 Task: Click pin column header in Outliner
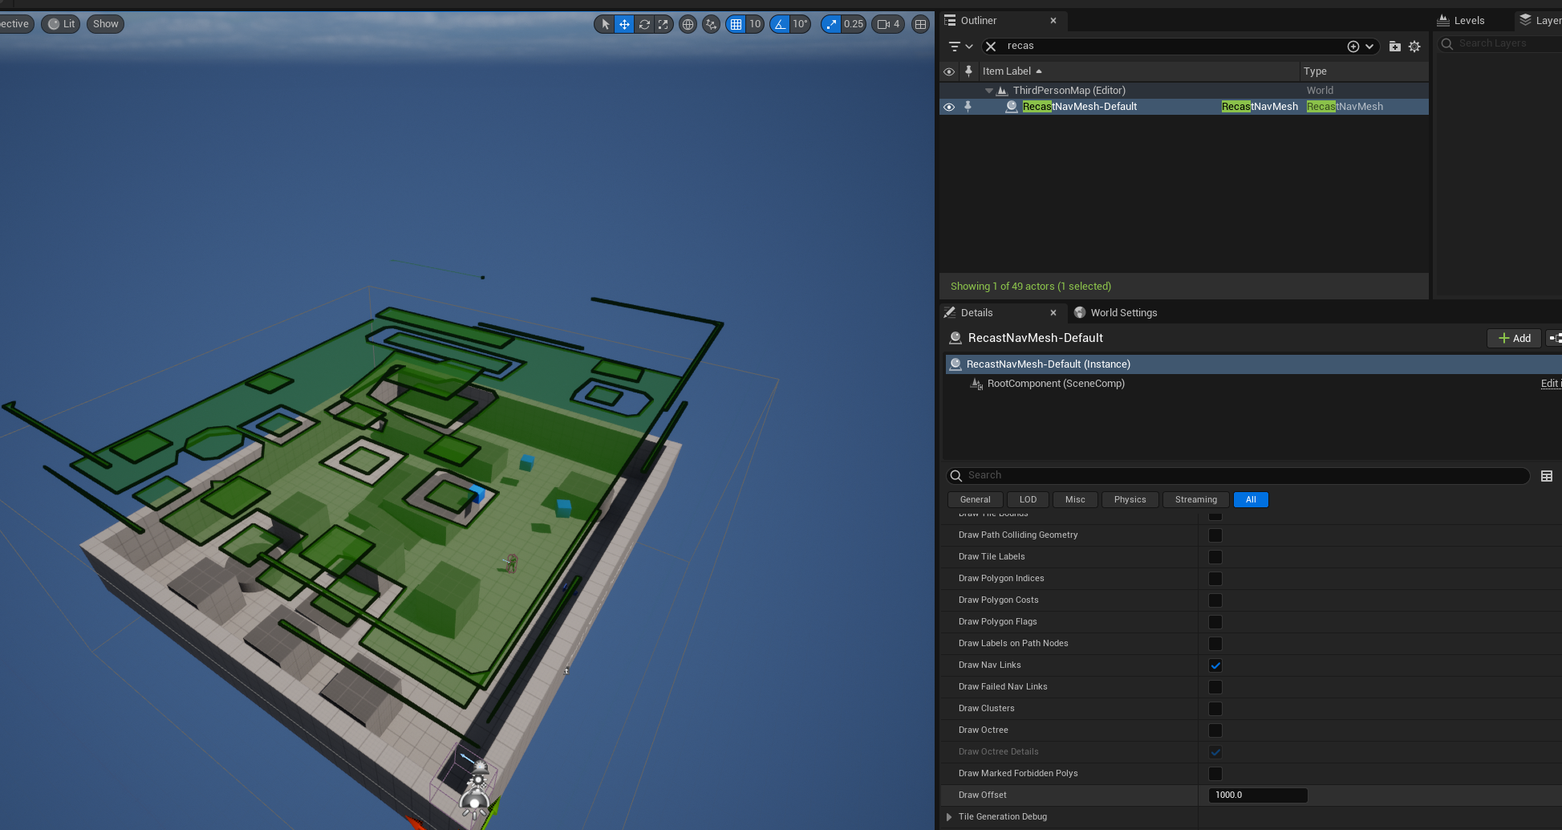tap(968, 71)
